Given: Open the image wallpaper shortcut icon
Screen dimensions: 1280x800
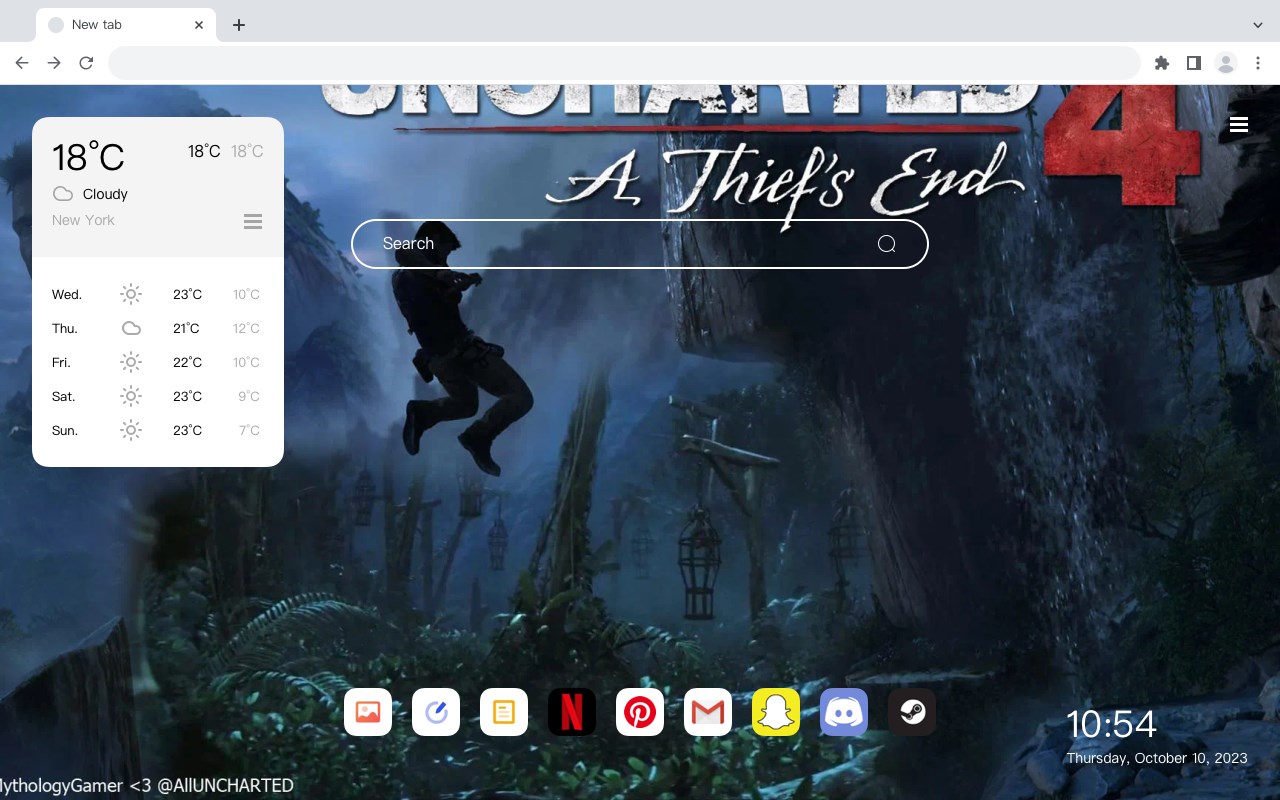Looking at the screenshot, I should coord(368,712).
